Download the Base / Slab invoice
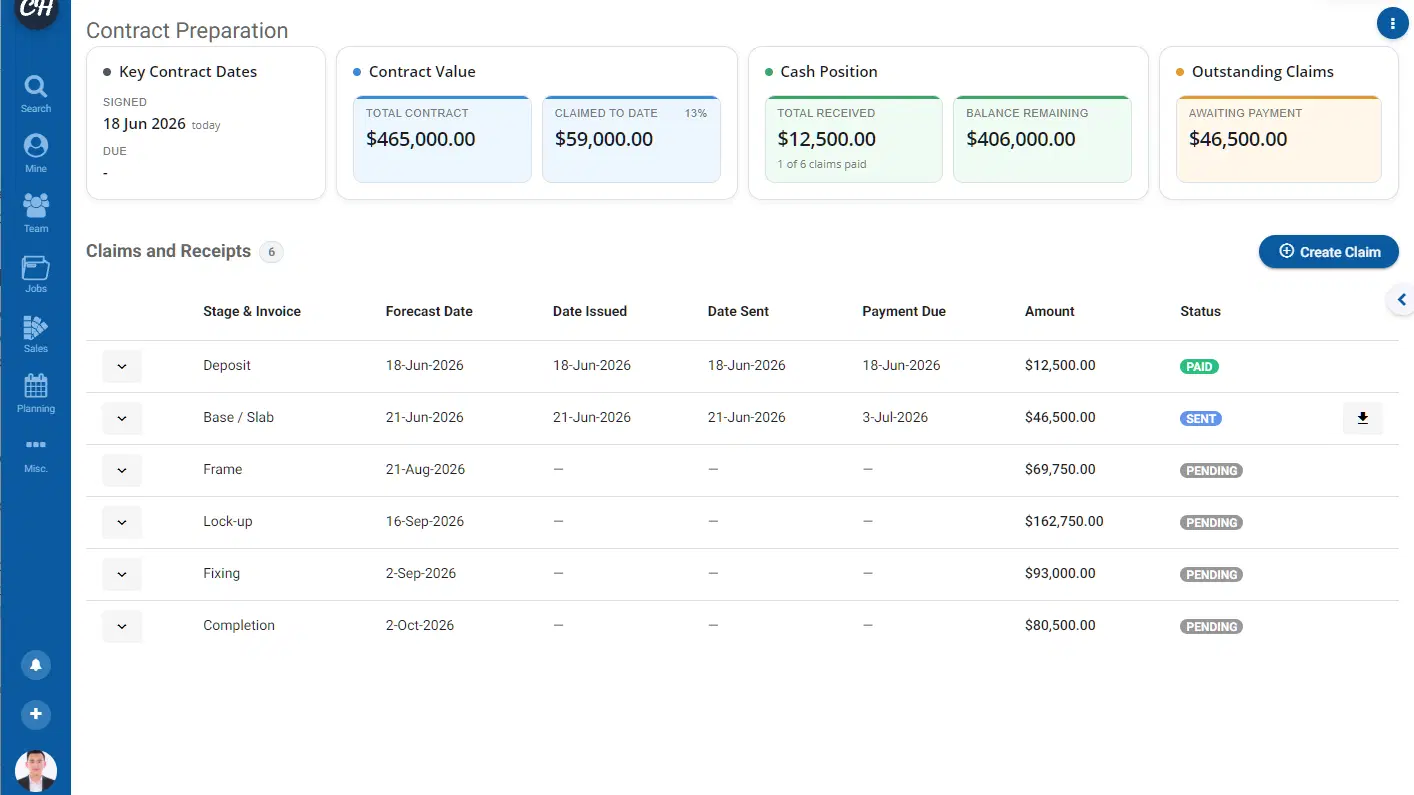 point(1362,418)
